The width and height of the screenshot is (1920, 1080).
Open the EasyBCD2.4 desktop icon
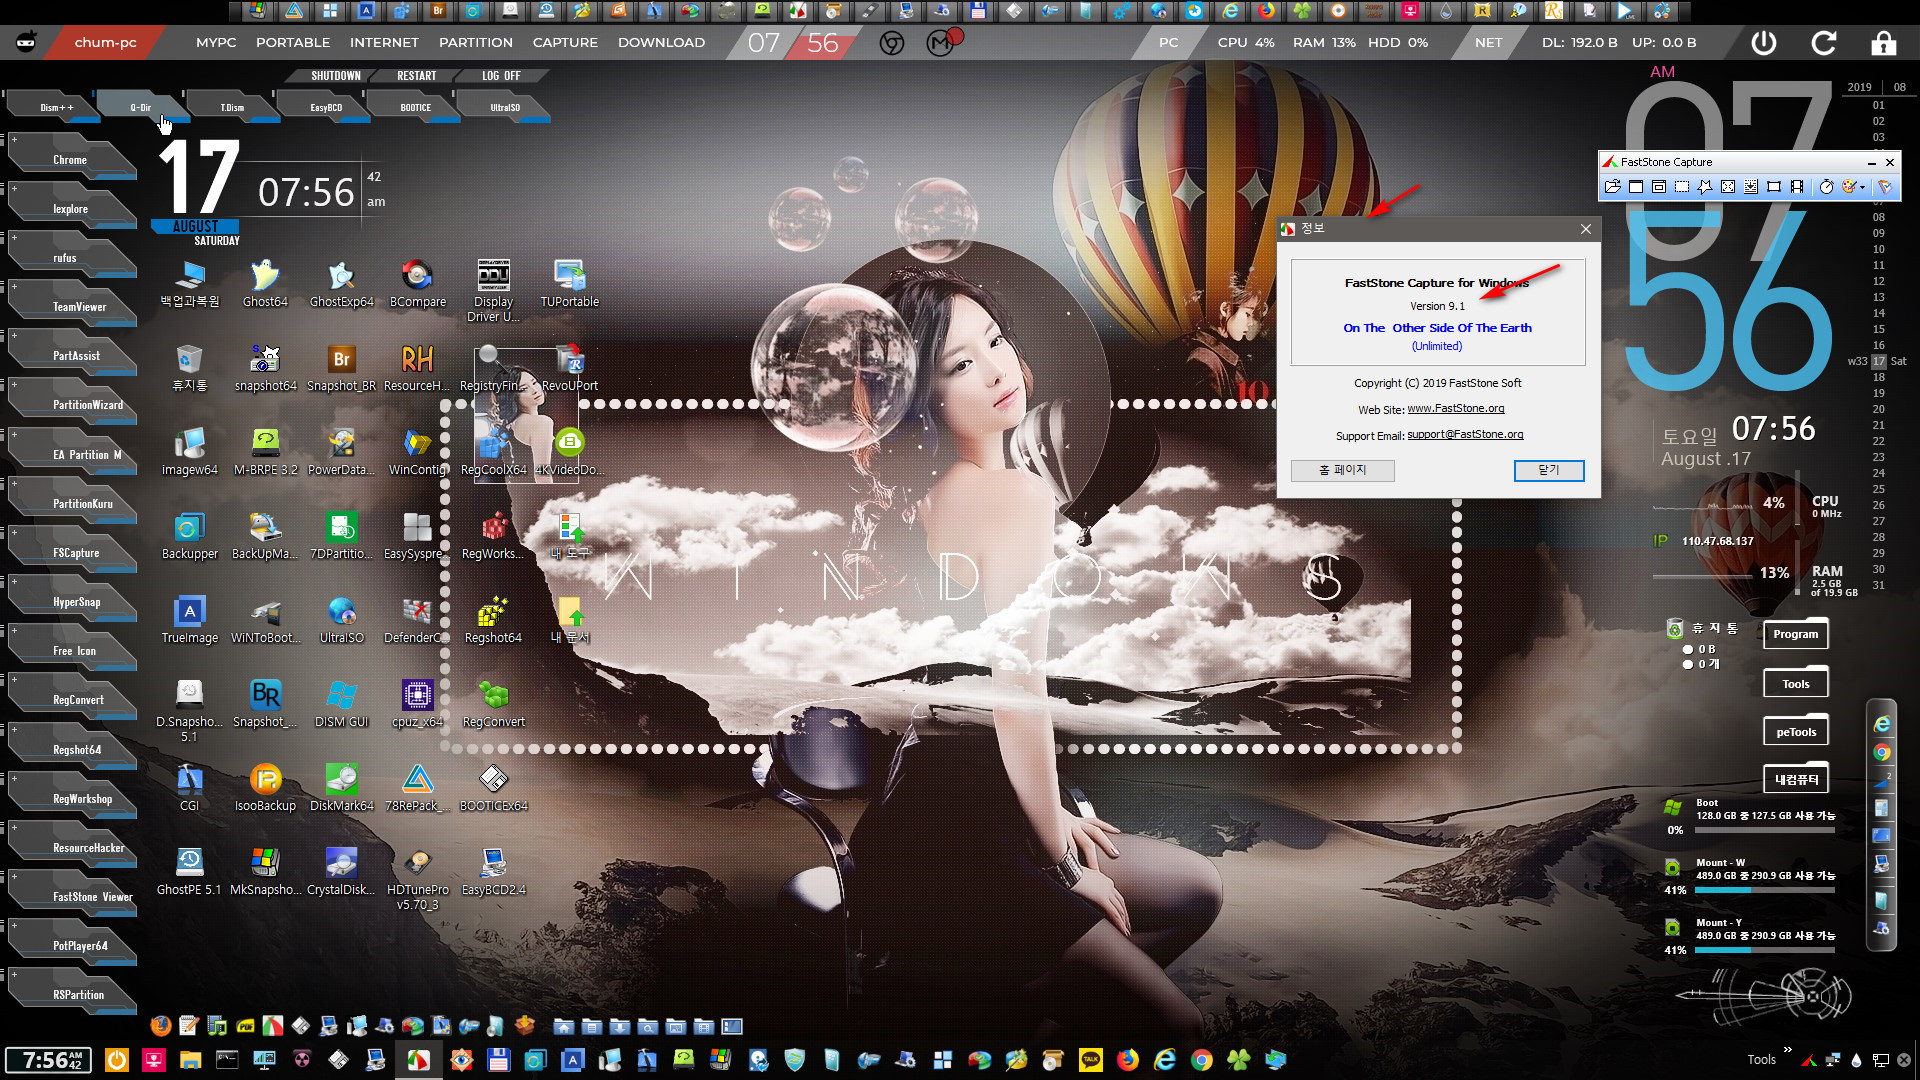click(x=493, y=872)
